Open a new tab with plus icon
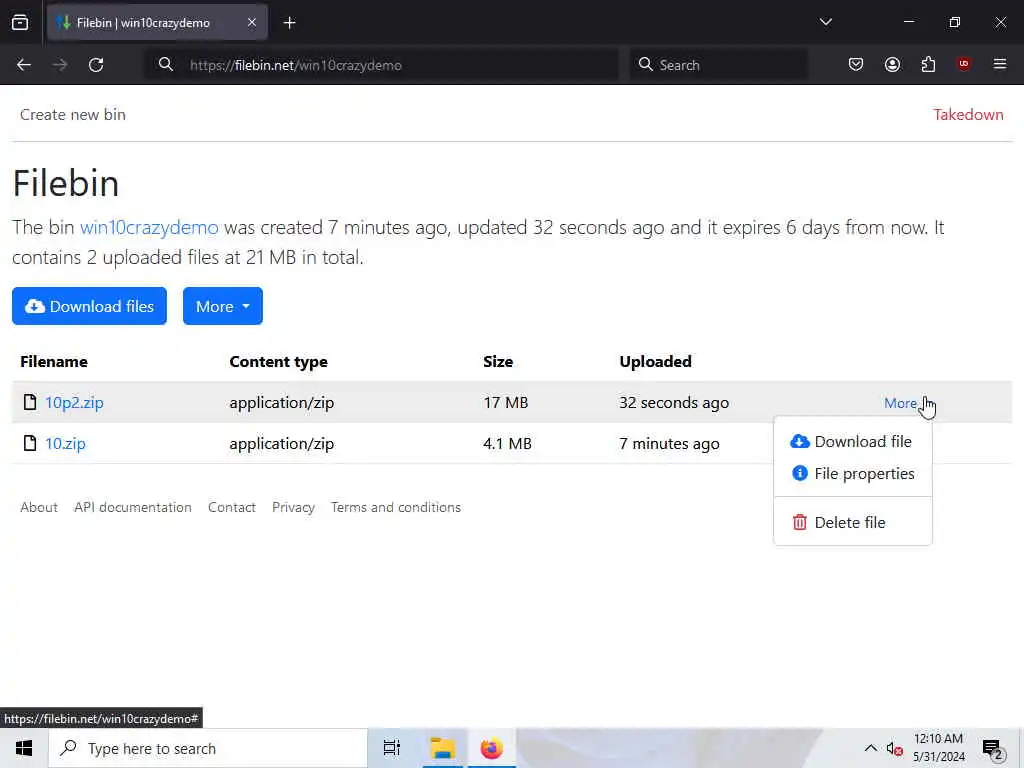The width and height of the screenshot is (1024, 768). [x=289, y=23]
